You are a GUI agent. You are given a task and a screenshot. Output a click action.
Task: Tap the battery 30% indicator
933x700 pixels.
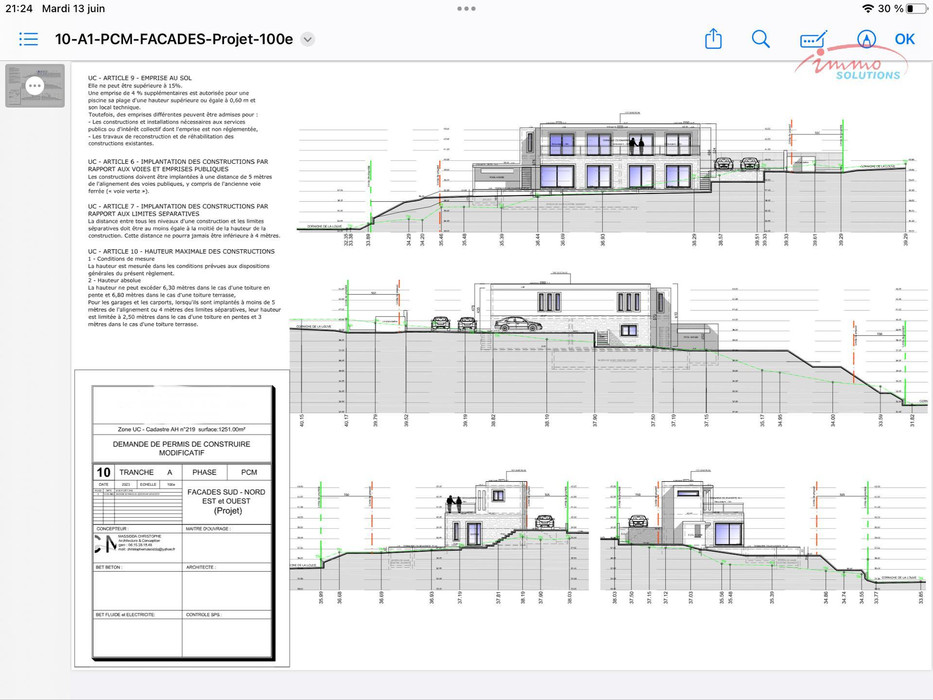click(x=900, y=8)
